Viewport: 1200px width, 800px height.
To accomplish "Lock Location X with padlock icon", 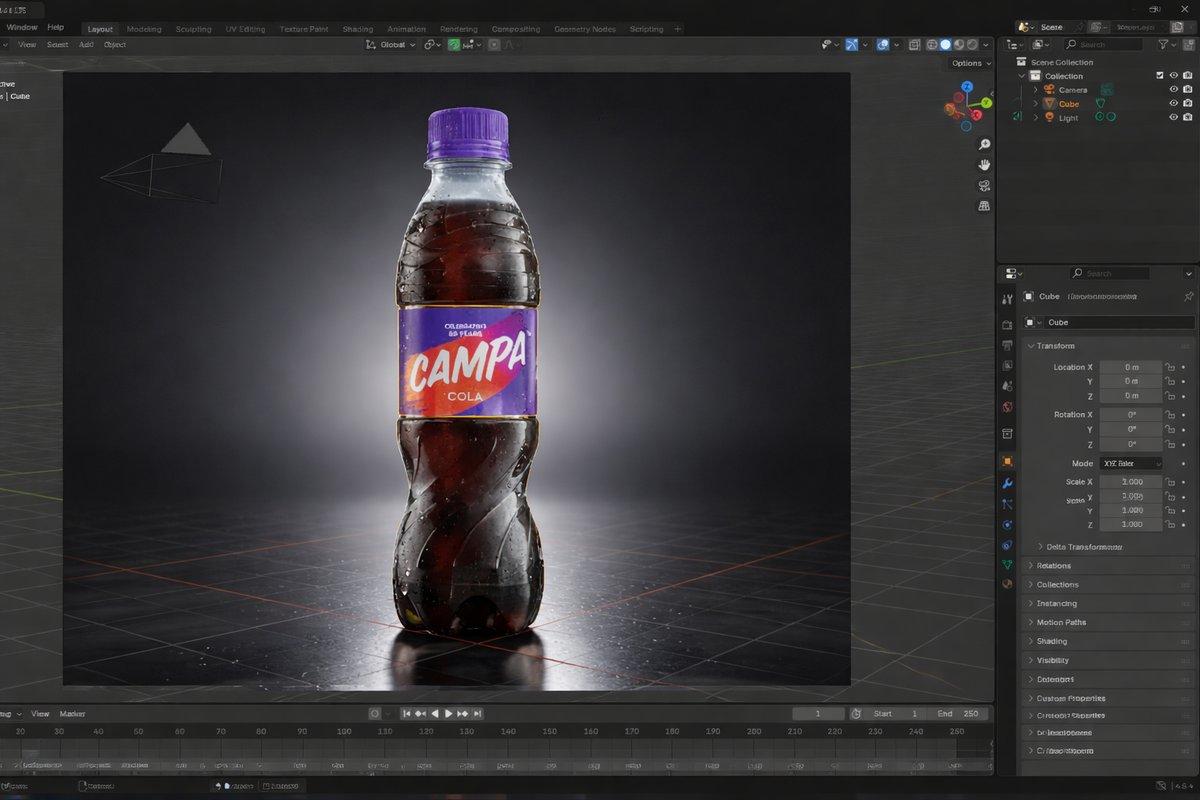I will (x=1169, y=367).
